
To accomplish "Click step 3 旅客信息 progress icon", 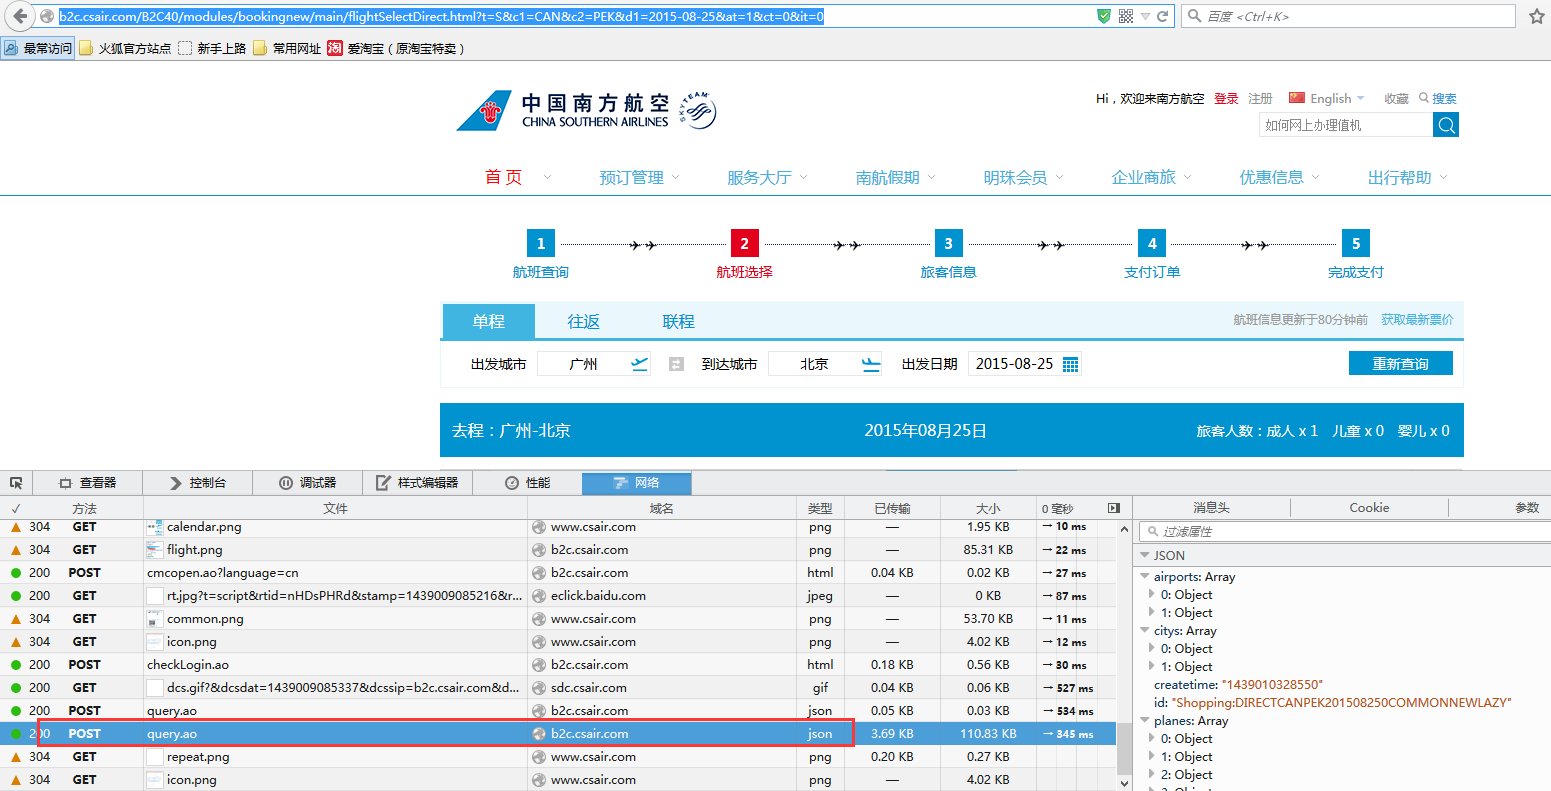I will 948,243.
